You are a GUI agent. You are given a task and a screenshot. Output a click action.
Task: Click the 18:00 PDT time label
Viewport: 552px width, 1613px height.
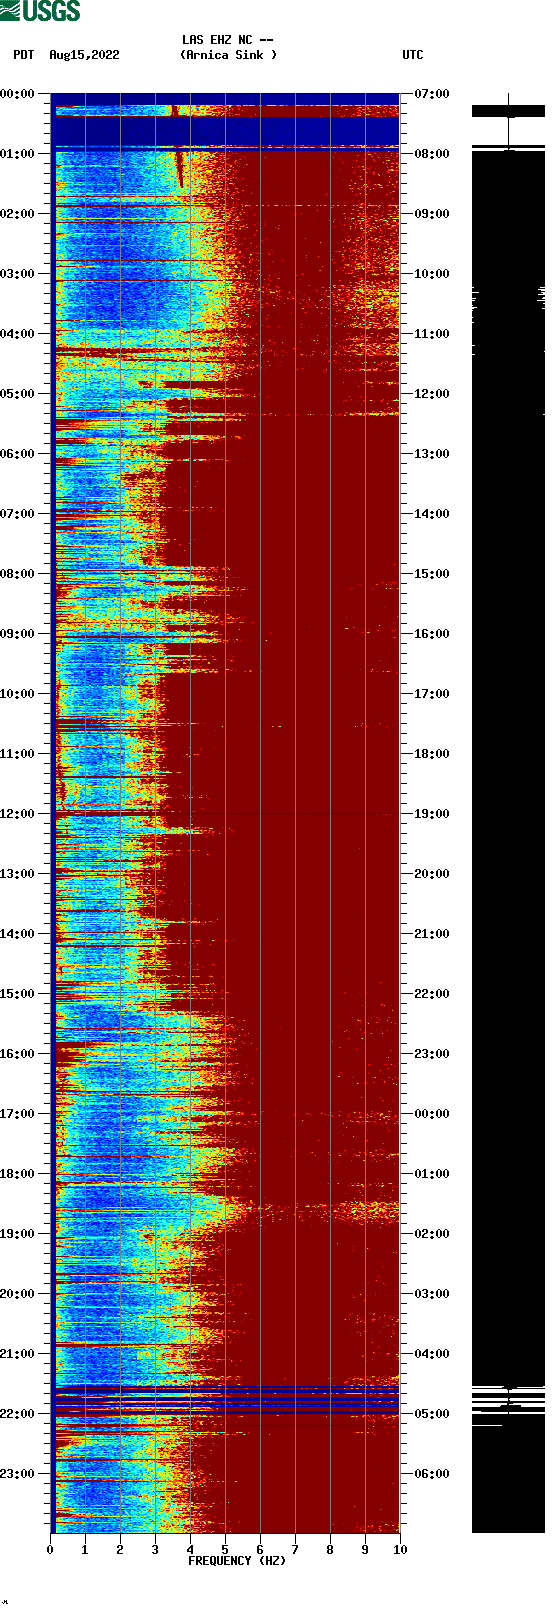17,1174
